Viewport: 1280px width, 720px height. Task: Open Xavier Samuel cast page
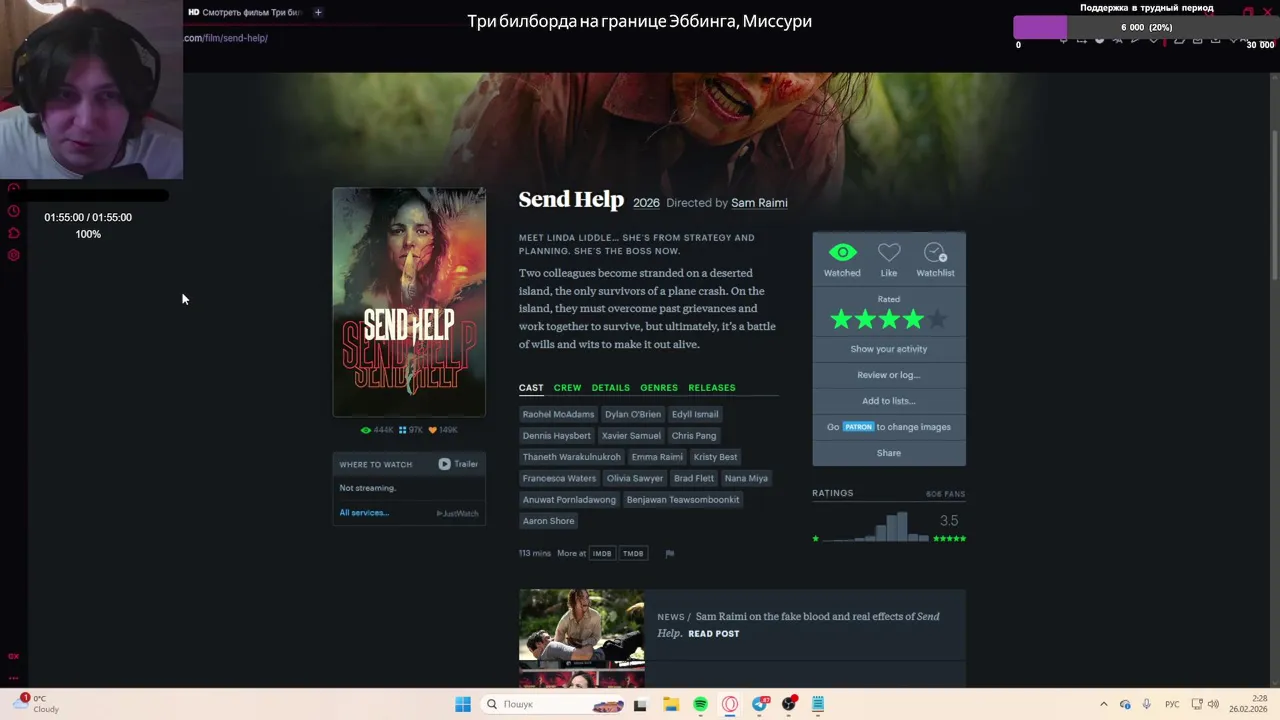(631, 436)
